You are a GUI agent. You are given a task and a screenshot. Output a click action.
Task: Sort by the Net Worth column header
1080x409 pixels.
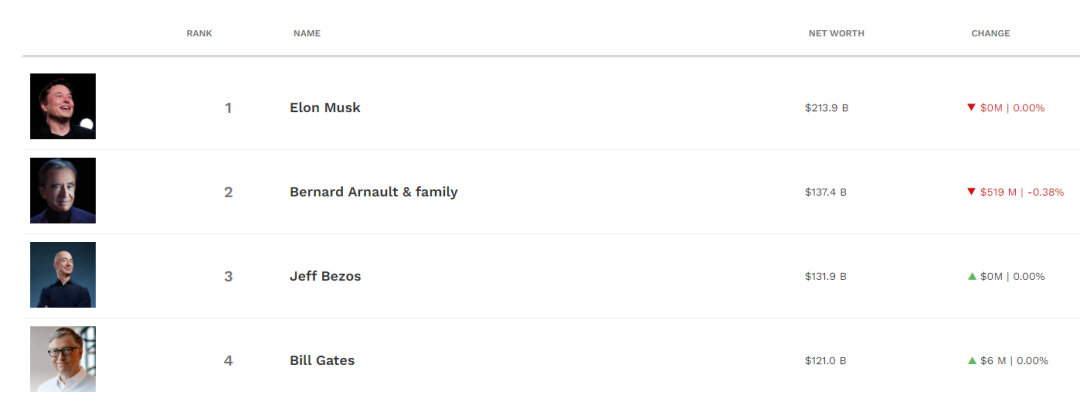pyautogui.click(x=836, y=34)
